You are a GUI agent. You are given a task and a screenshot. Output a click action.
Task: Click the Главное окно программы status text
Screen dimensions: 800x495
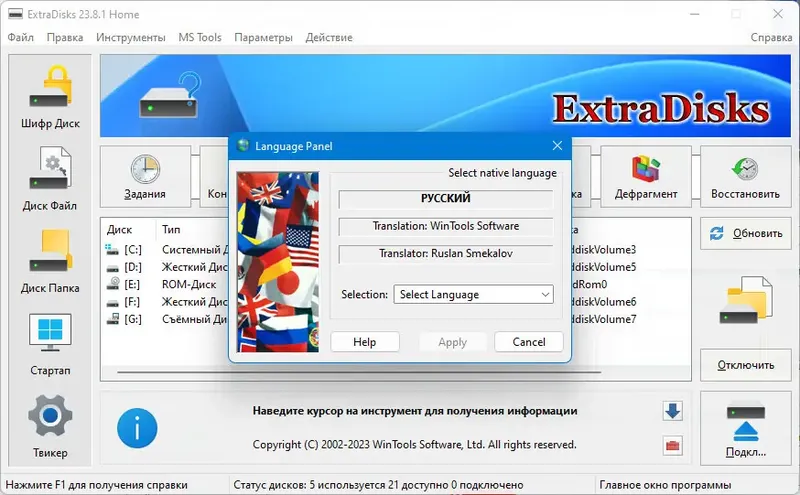point(665,485)
